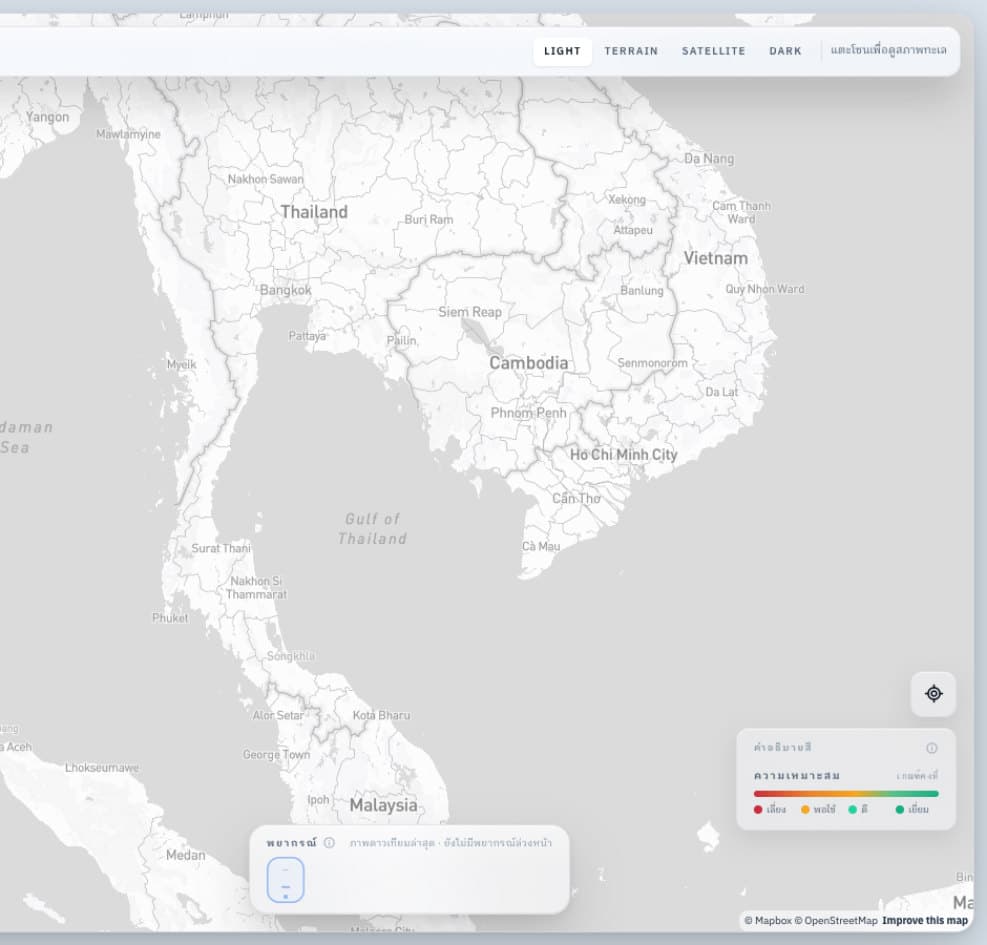Open info icon in color legend panel
This screenshot has width=987, height=945.
coord(932,748)
